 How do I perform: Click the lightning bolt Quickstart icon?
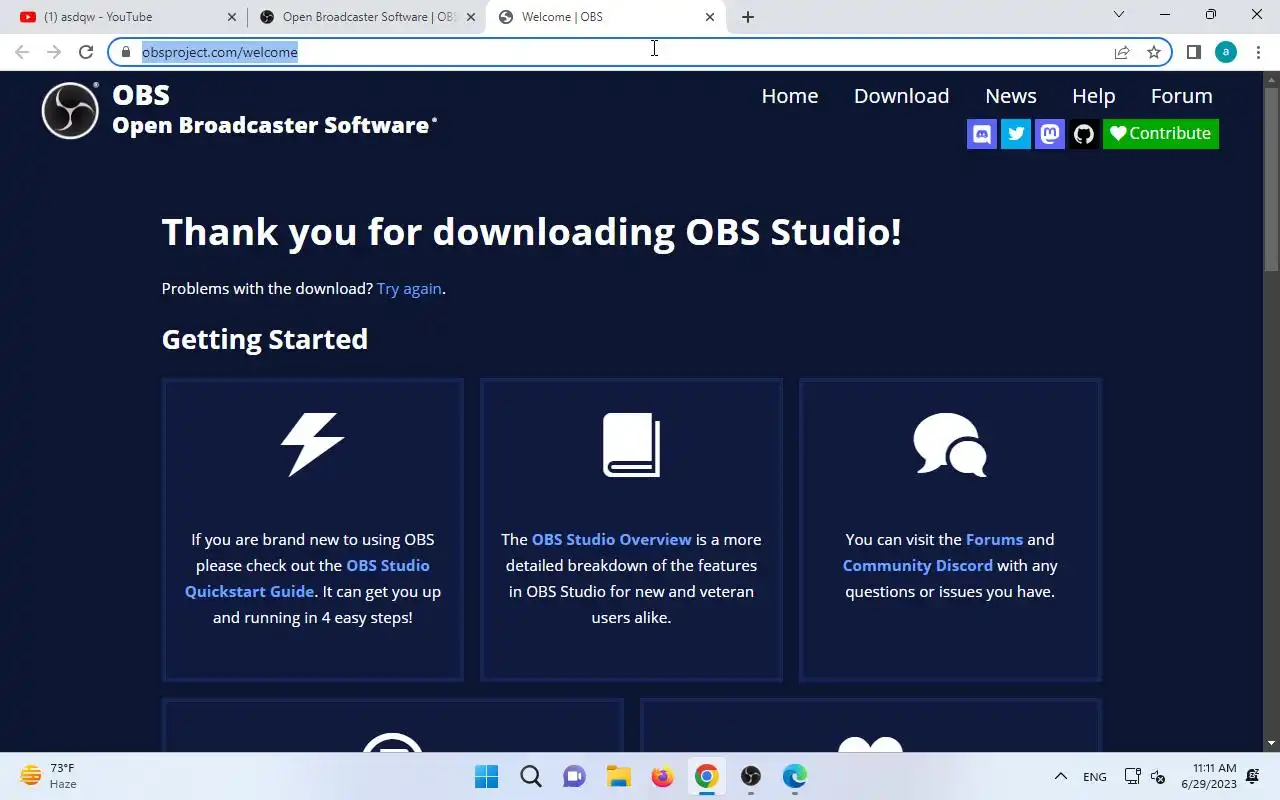point(312,444)
